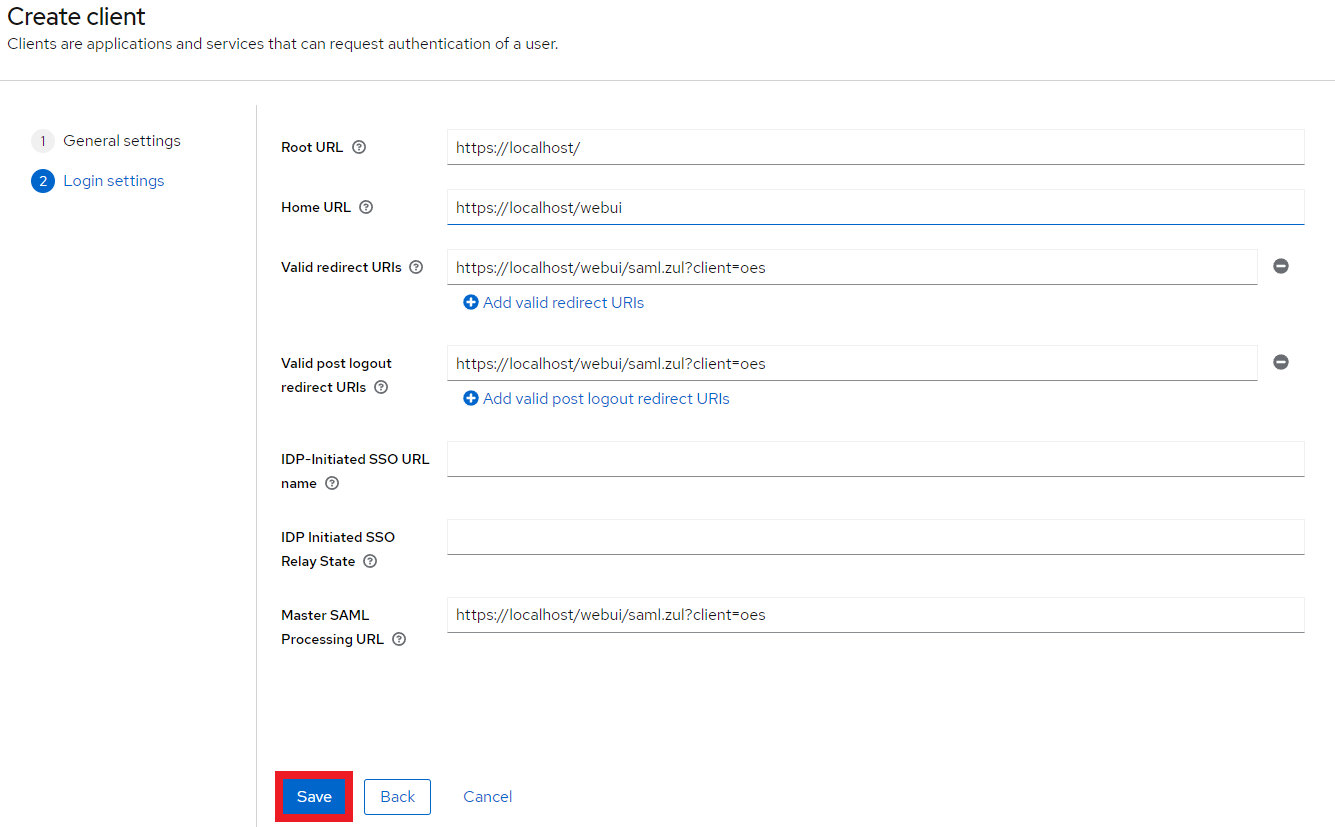This screenshot has width=1335, height=827.
Task: Remove the post logout redirect URI entry
Action: point(1281,362)
